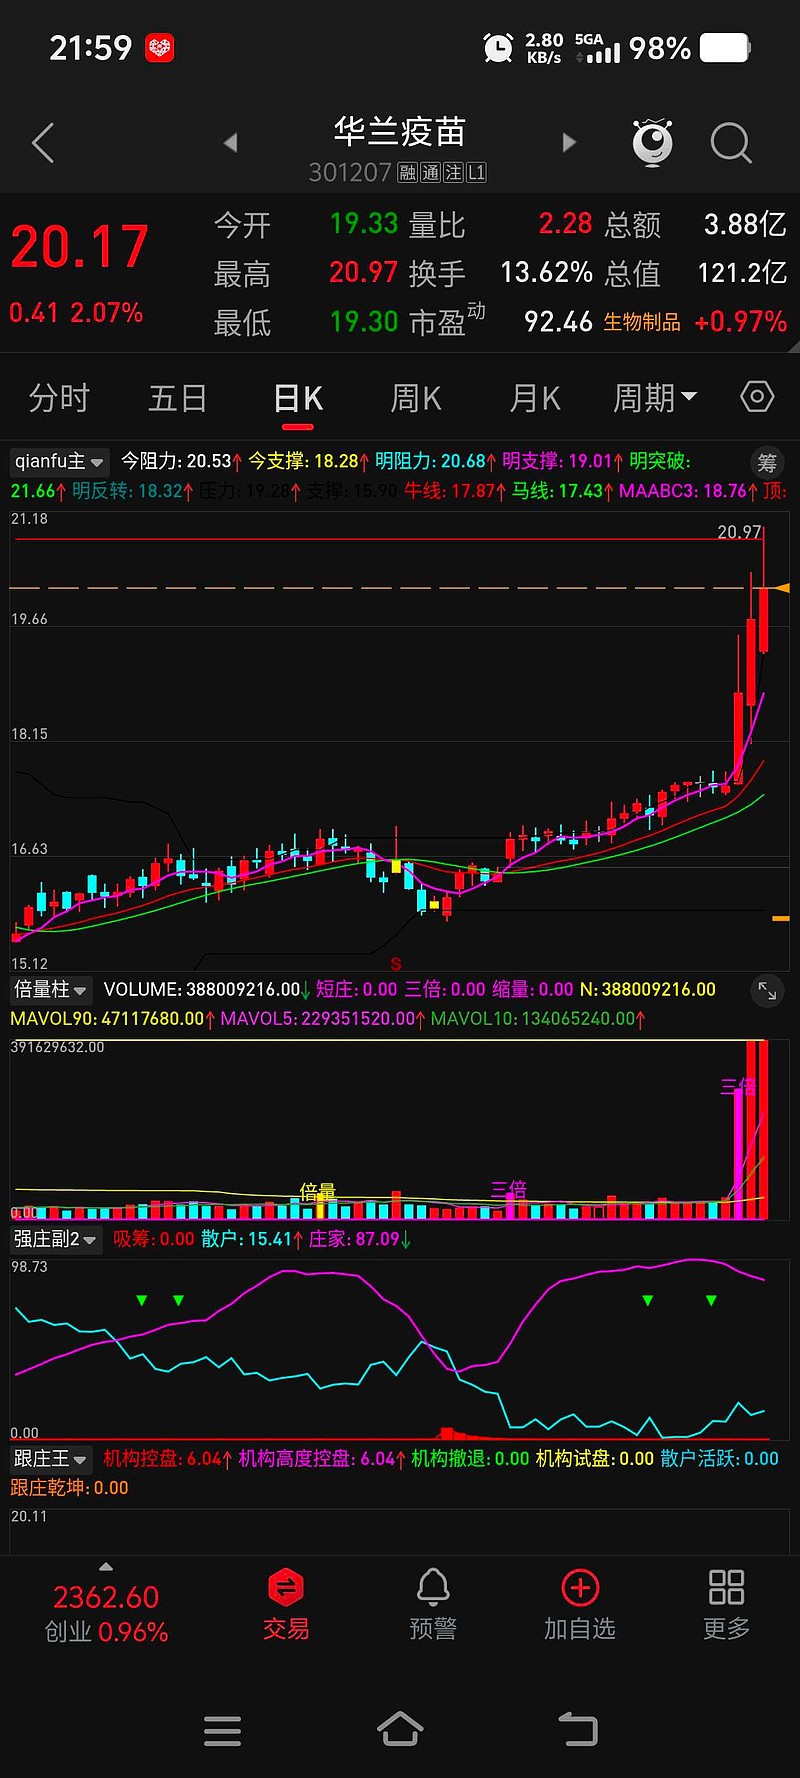
Task: Tap 加自选 add to watchlist
Action: point(580,1604)
